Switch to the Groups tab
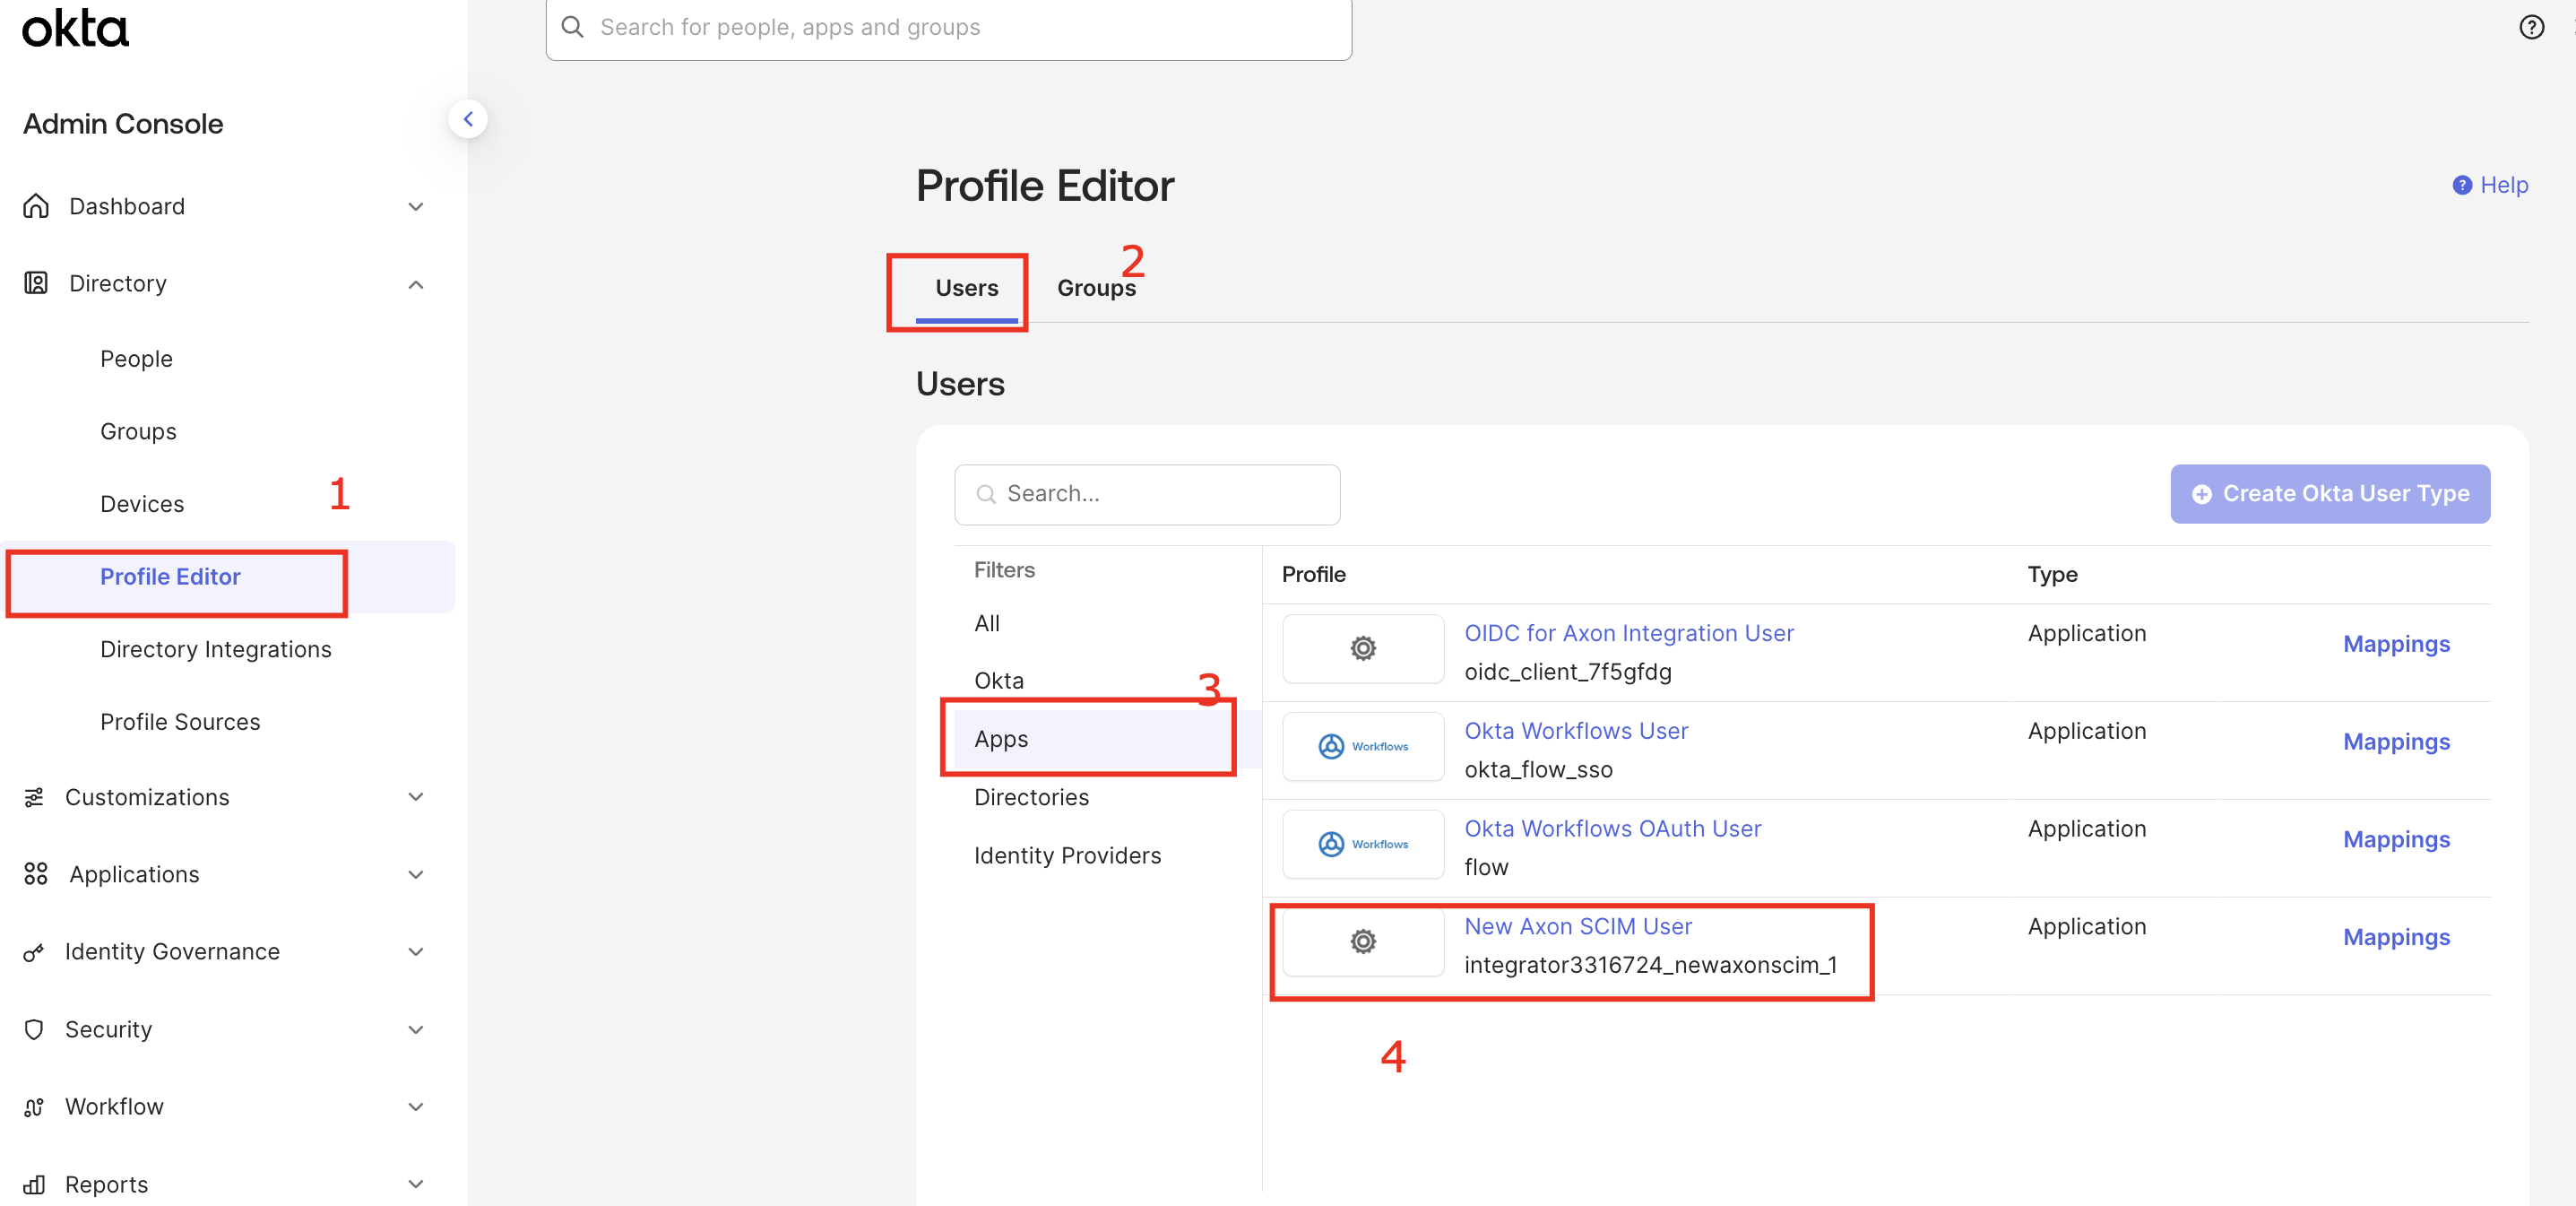This screenshot has height=1206, width=2576. pyautogui.click(x=1096, y=288)
